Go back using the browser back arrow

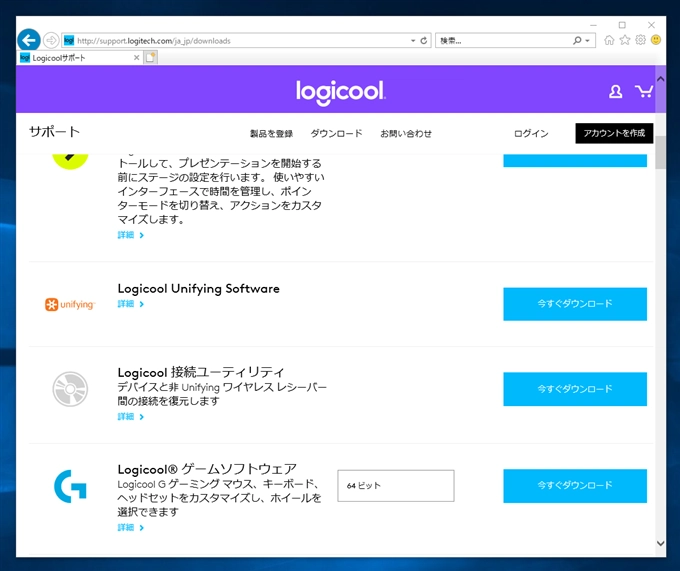[x=29, y=40]
